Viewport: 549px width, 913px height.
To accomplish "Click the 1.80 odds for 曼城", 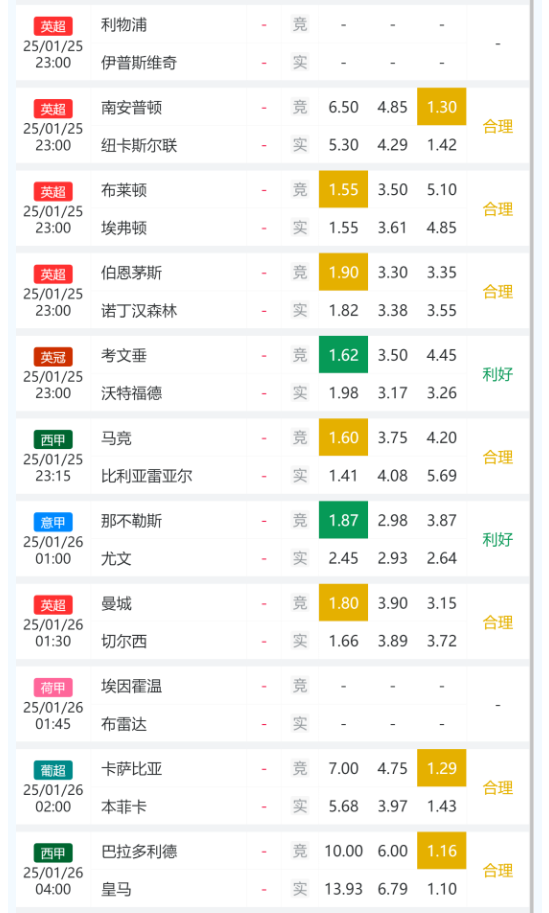I will coord(343,603).
